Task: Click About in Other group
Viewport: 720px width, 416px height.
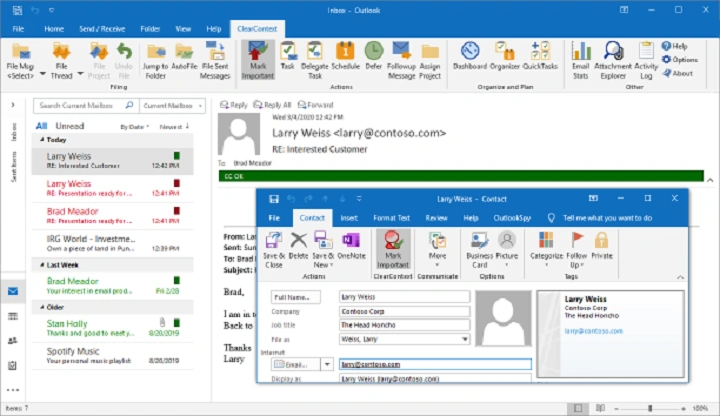Action: [x=678, y=73]
